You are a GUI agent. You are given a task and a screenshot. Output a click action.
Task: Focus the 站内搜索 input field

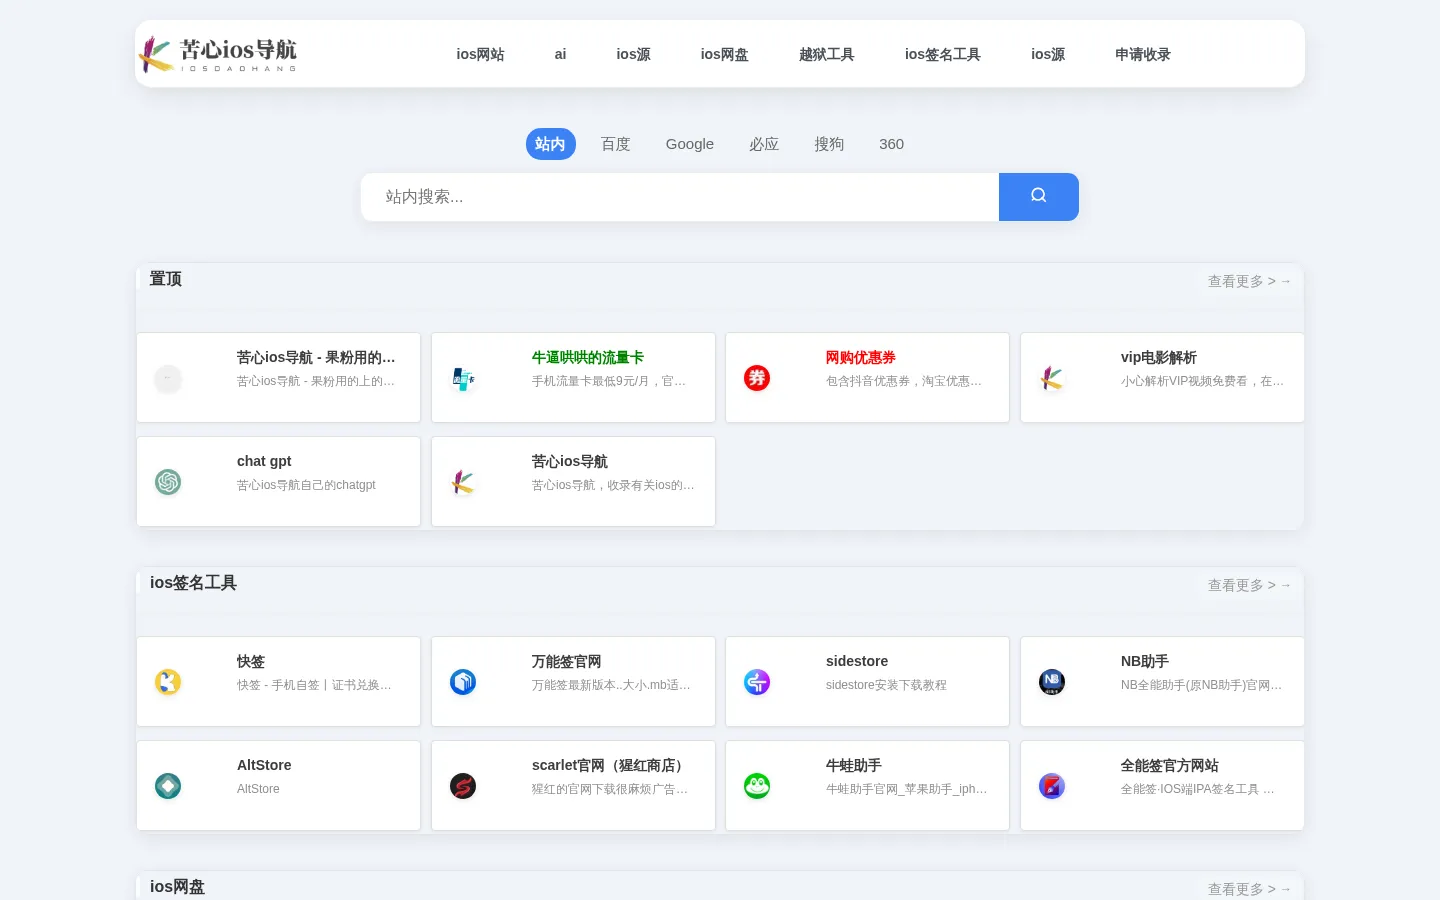point(680,197)
